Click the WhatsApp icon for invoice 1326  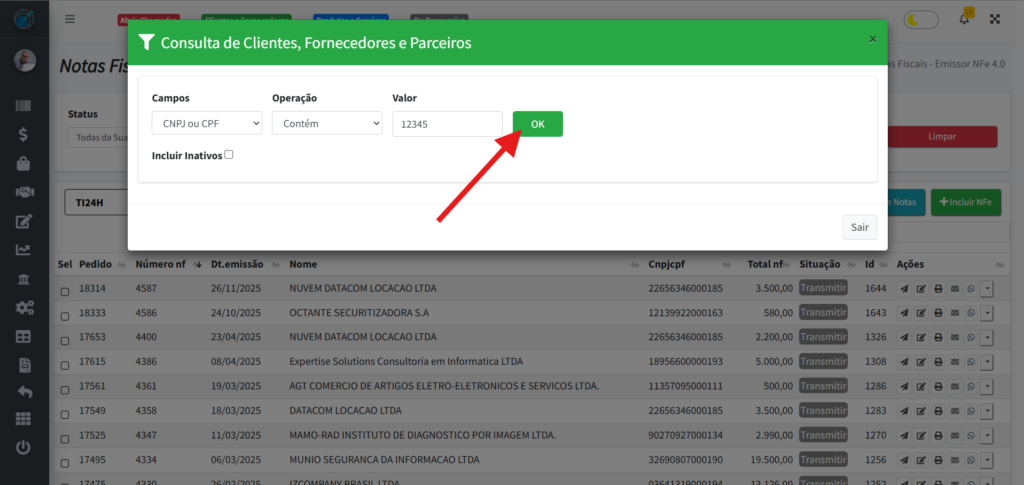[970, 337]
